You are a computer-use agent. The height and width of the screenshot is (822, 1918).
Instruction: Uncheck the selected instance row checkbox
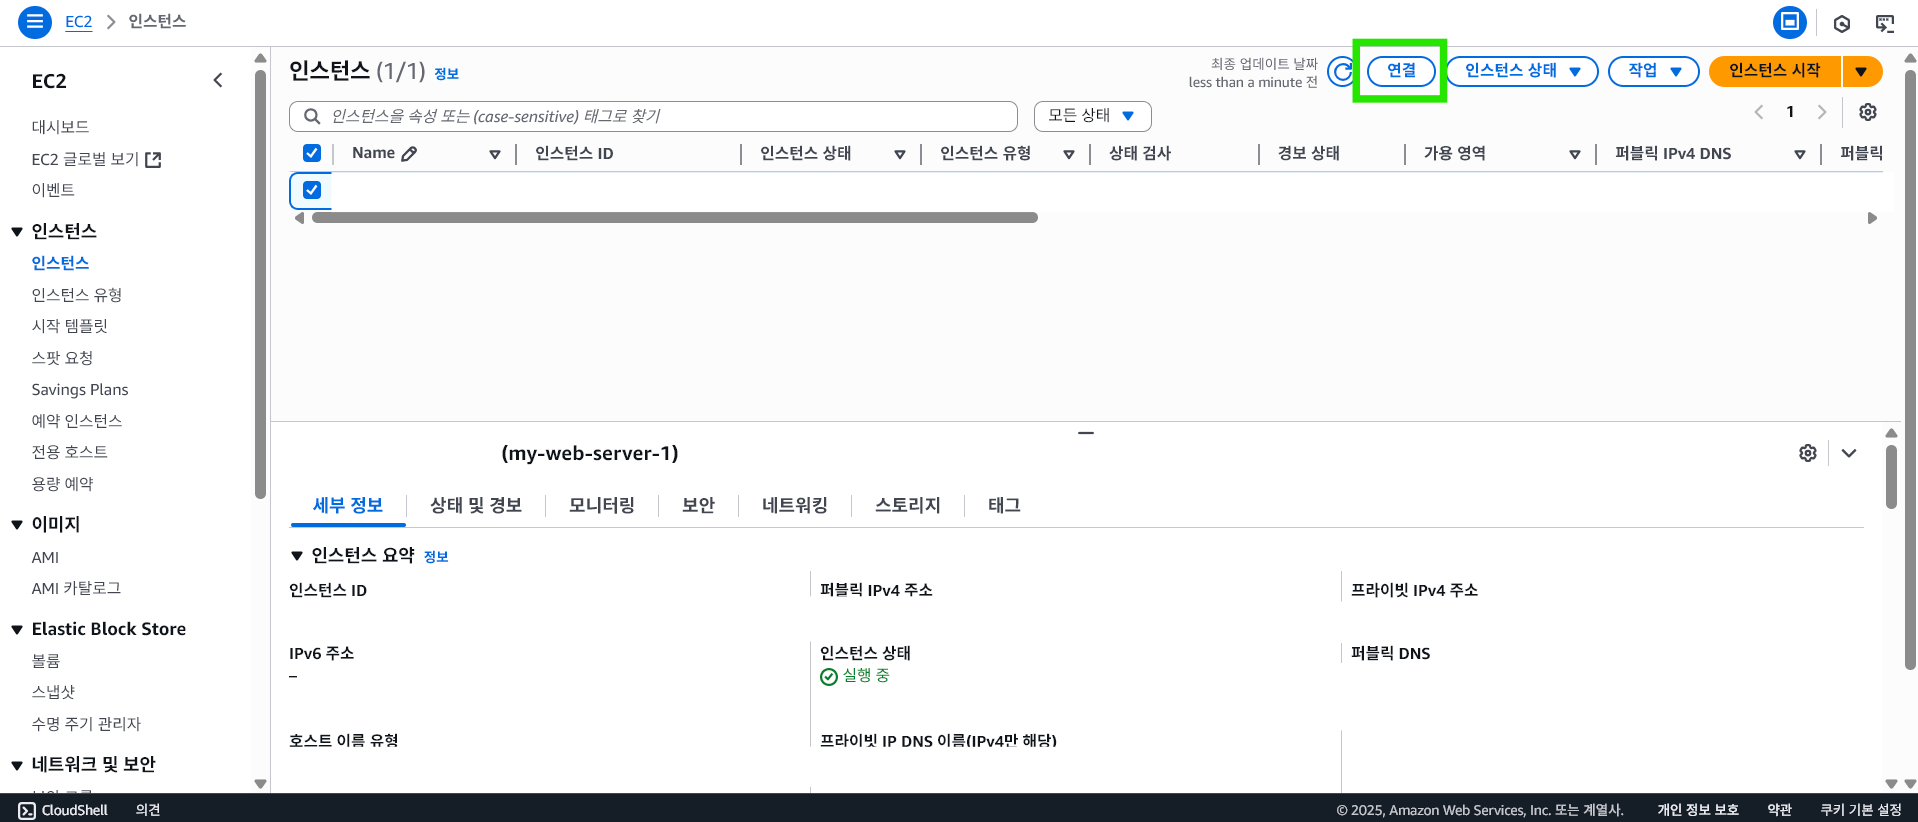coord(312,190)
